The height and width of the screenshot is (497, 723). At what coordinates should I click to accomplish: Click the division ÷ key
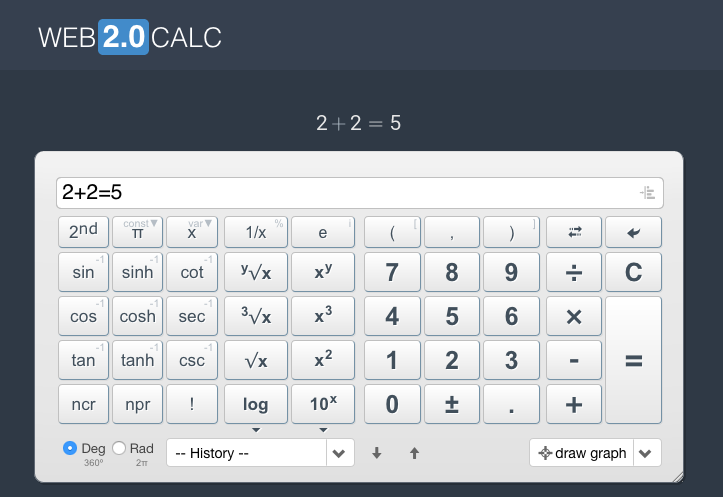point(574,272)
